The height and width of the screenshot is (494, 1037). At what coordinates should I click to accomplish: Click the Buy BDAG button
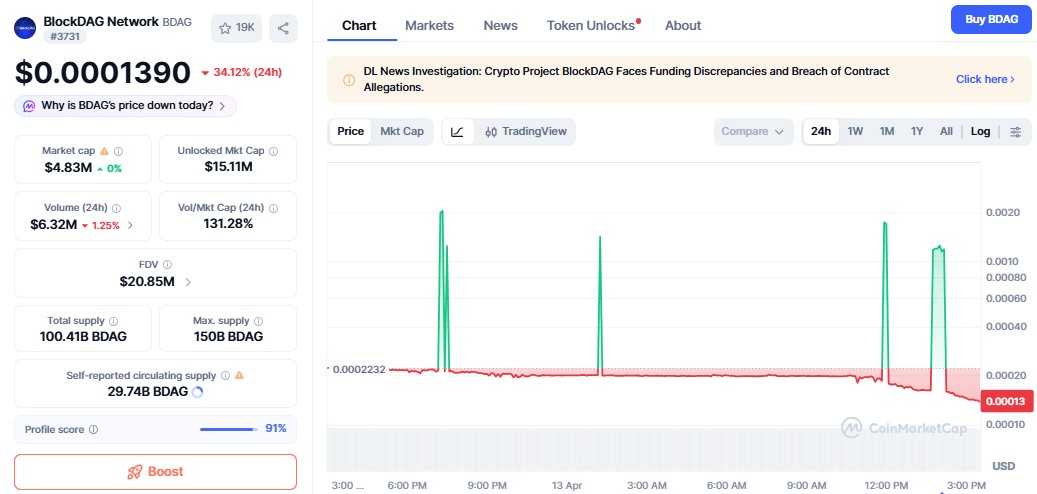point(991,19)
